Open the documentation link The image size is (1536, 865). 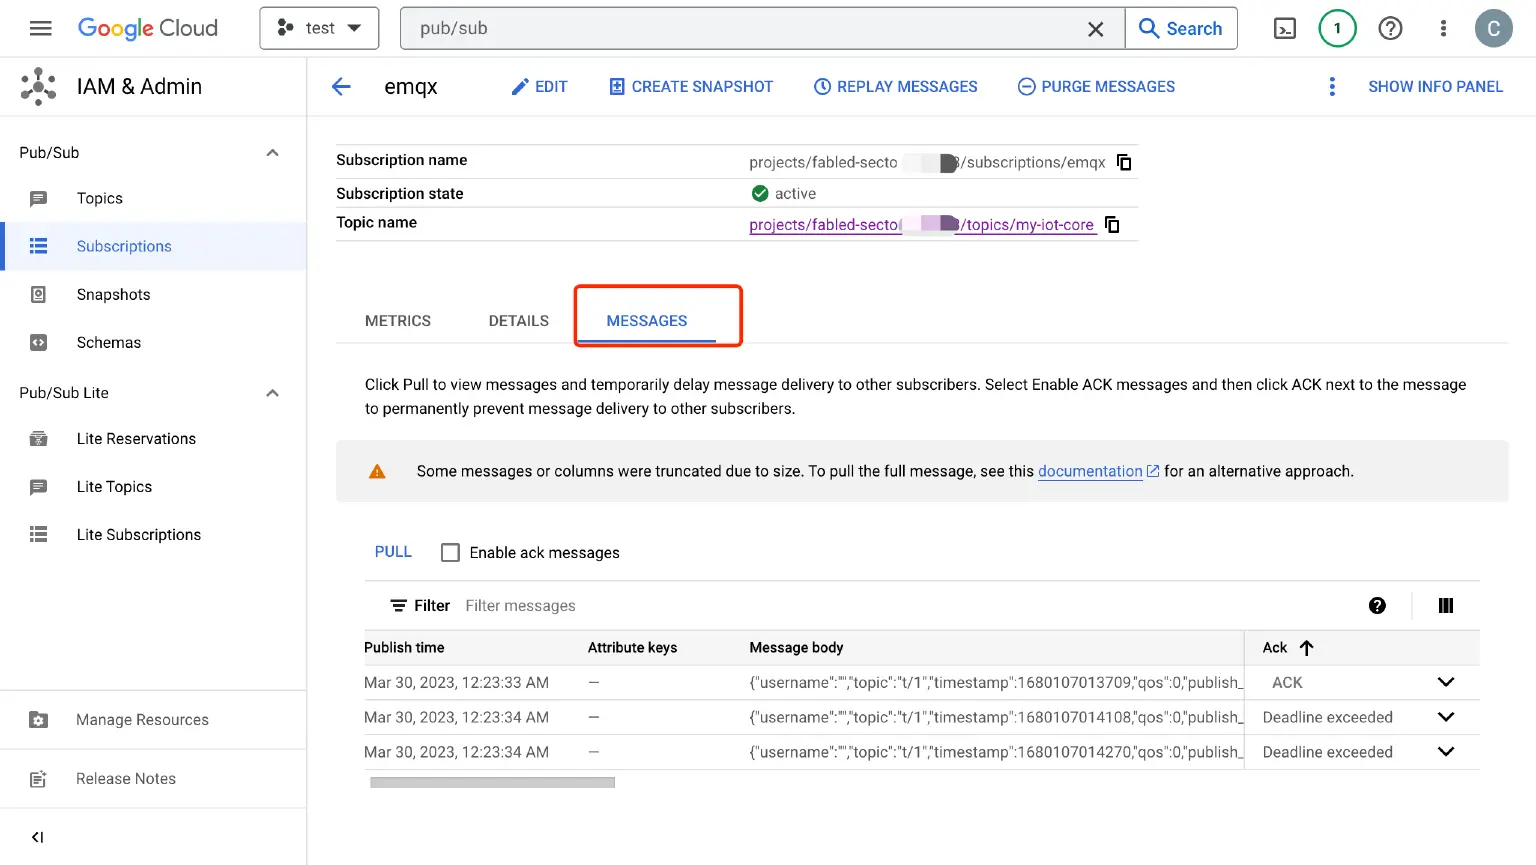click(x=1090, y=471)
